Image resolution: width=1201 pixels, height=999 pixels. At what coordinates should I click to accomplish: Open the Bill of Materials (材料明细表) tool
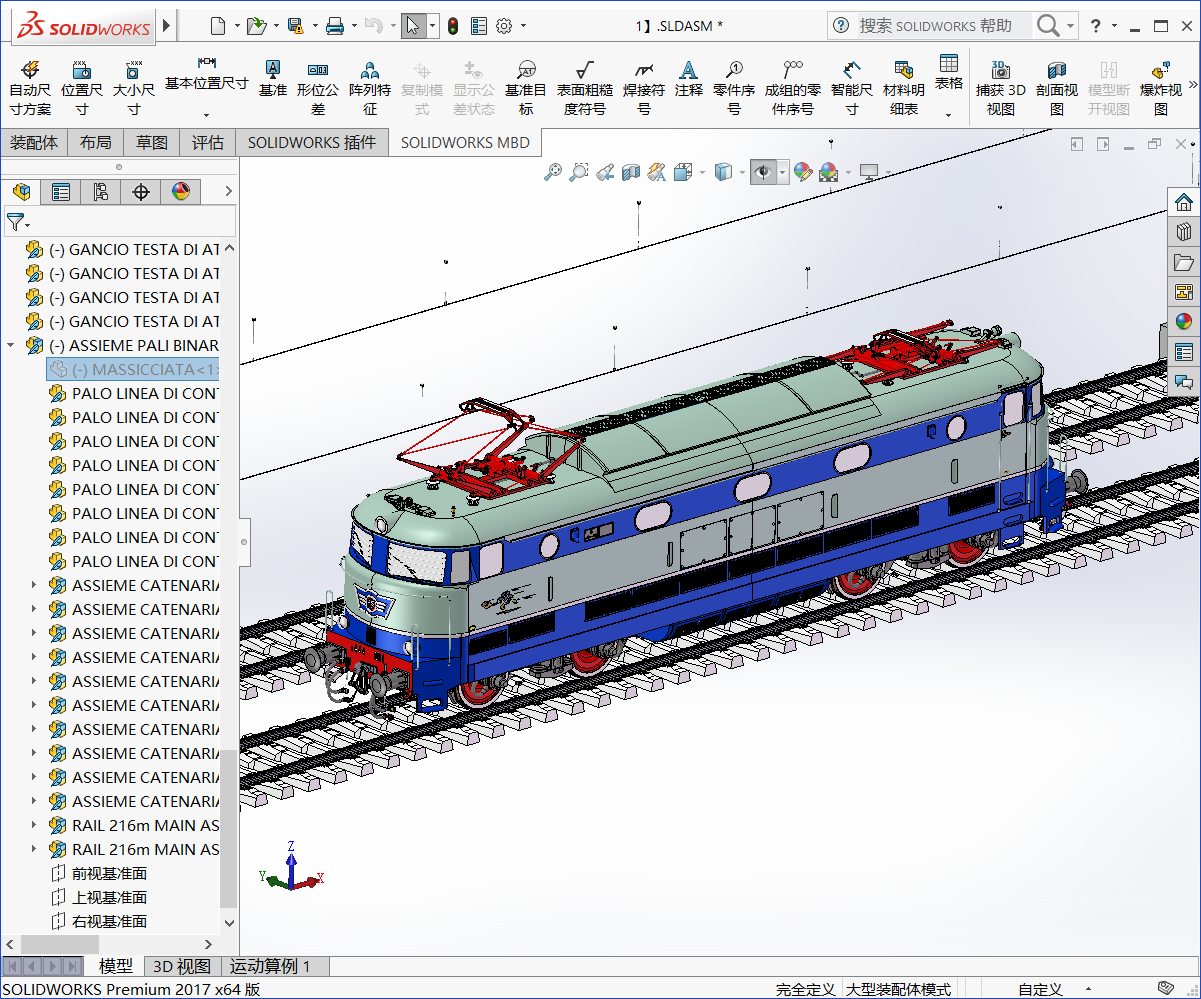pyautogui.click(x=904, y=87)
